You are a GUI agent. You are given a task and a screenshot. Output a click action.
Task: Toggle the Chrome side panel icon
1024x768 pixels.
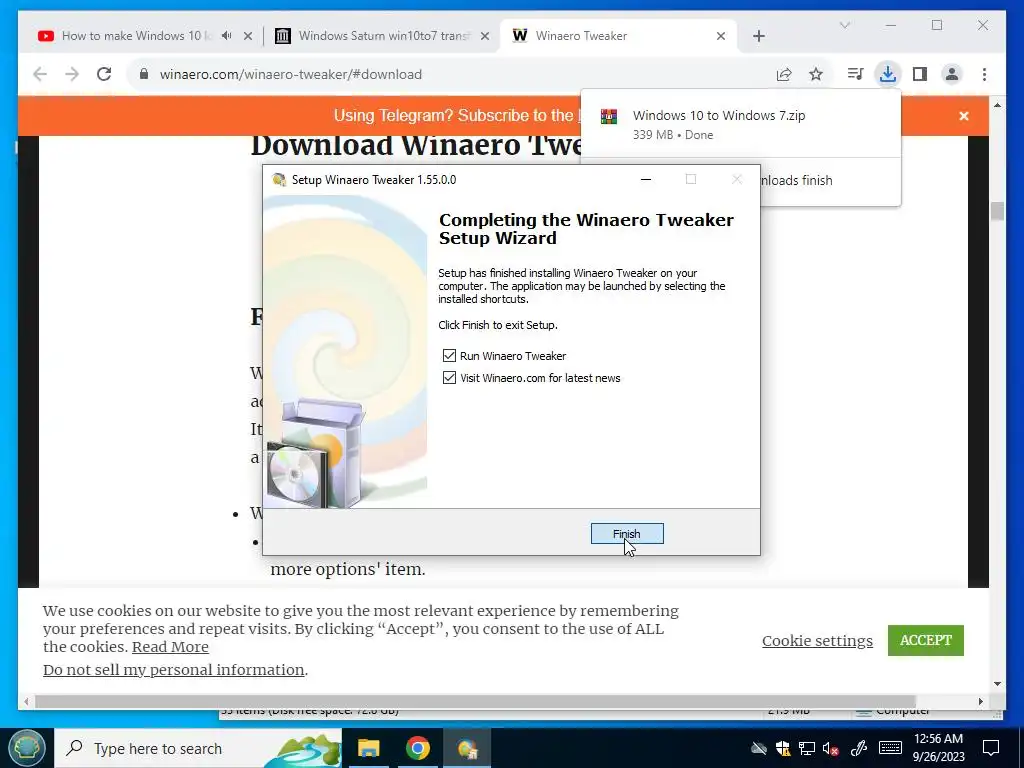(x=920, y=74)
